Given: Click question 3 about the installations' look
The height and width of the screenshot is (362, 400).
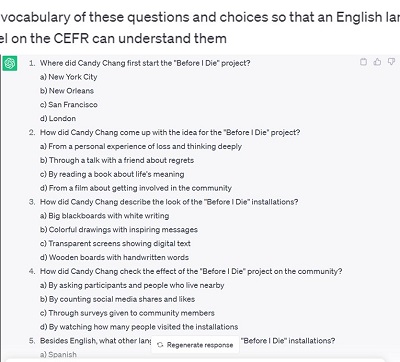Looking at the screenshot, I should pyautogui.click(x=169, y=202).
